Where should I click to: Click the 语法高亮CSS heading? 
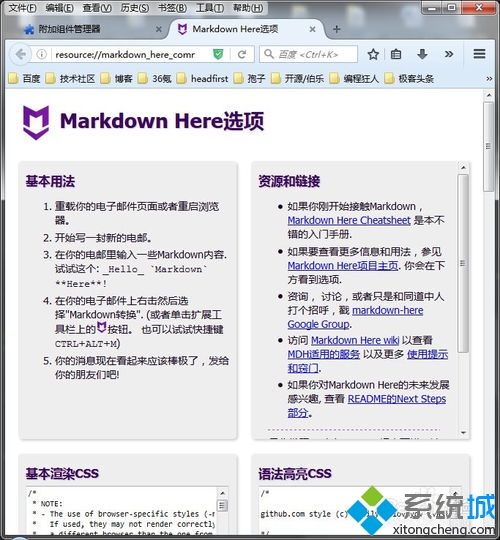tap(295, 474)
